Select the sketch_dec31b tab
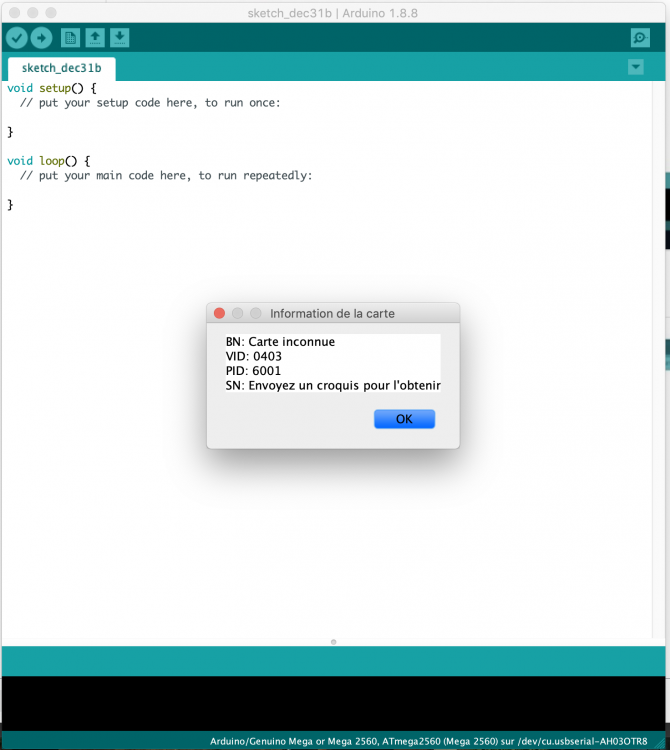This screenshot has height=750, width=670. coord(62,68)
